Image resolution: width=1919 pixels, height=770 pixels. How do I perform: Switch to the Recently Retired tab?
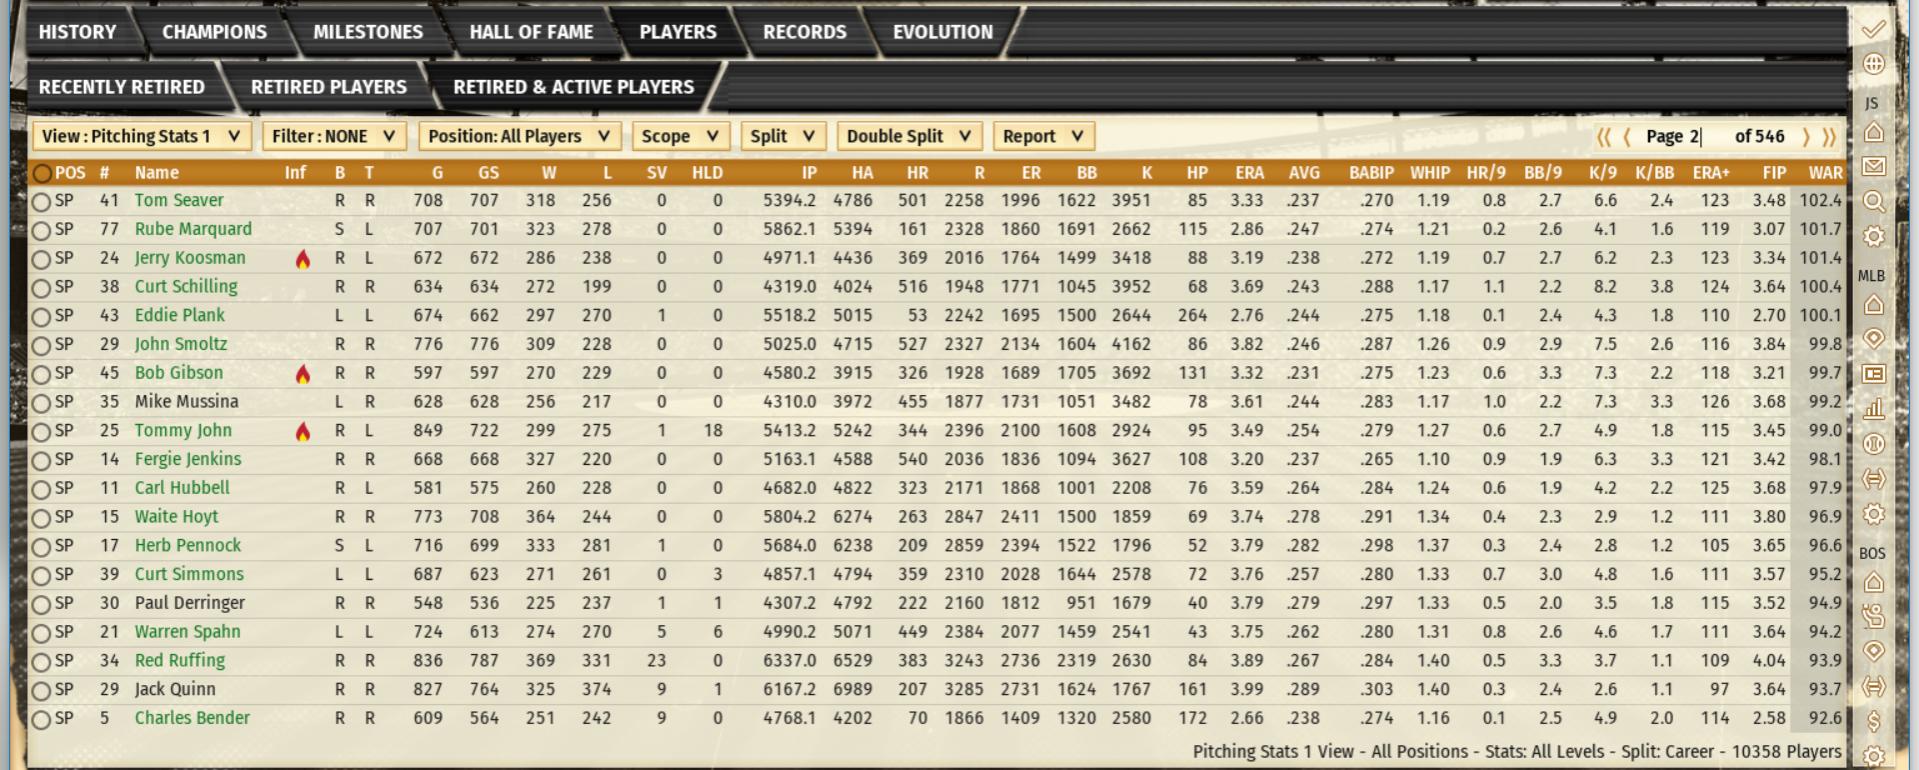coord(122,87)
